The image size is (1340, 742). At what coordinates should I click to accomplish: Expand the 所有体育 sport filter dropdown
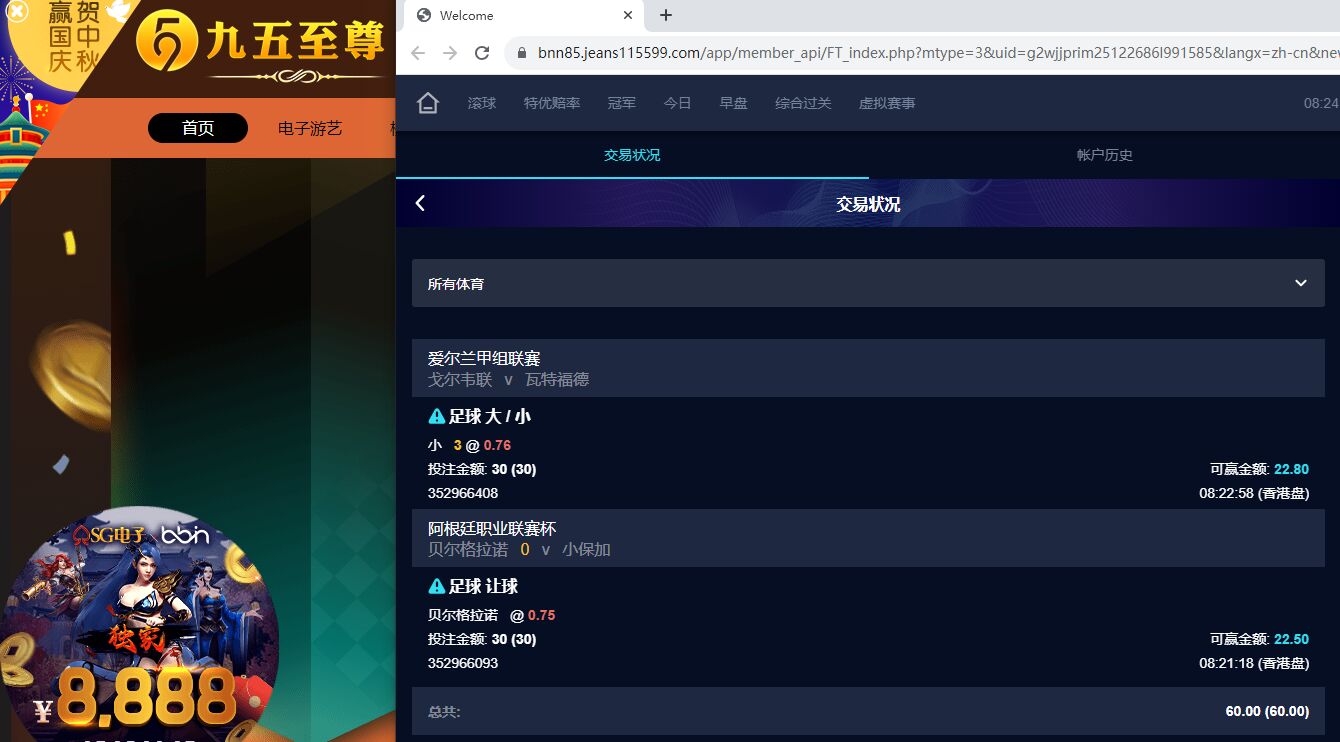868,283
